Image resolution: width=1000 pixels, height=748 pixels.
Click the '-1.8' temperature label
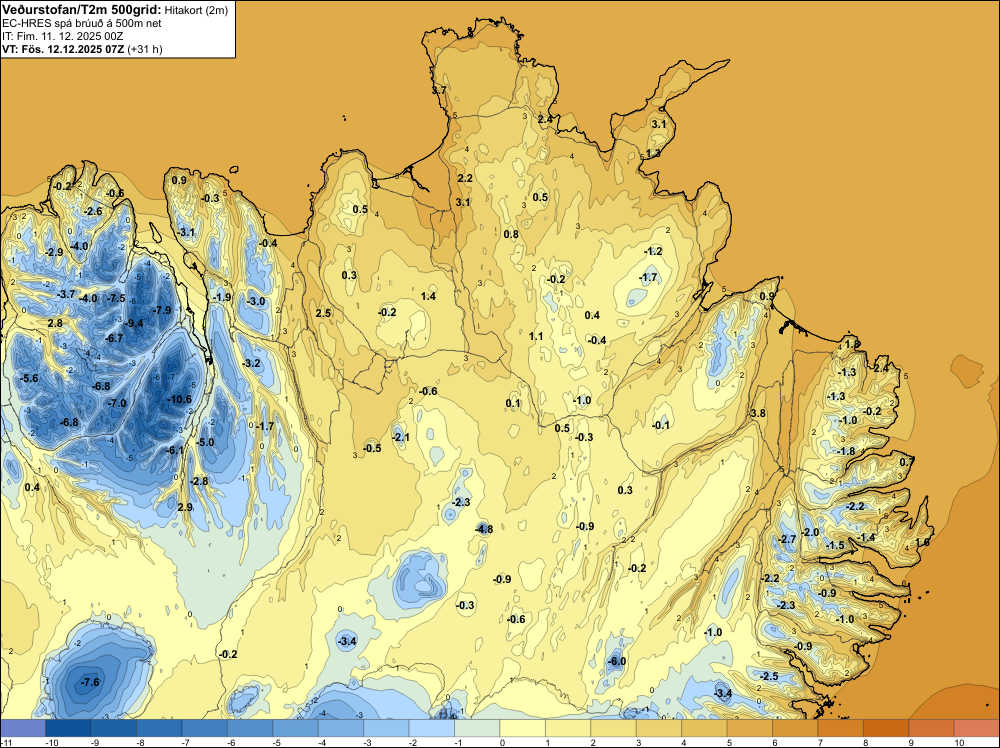point(845,451)
